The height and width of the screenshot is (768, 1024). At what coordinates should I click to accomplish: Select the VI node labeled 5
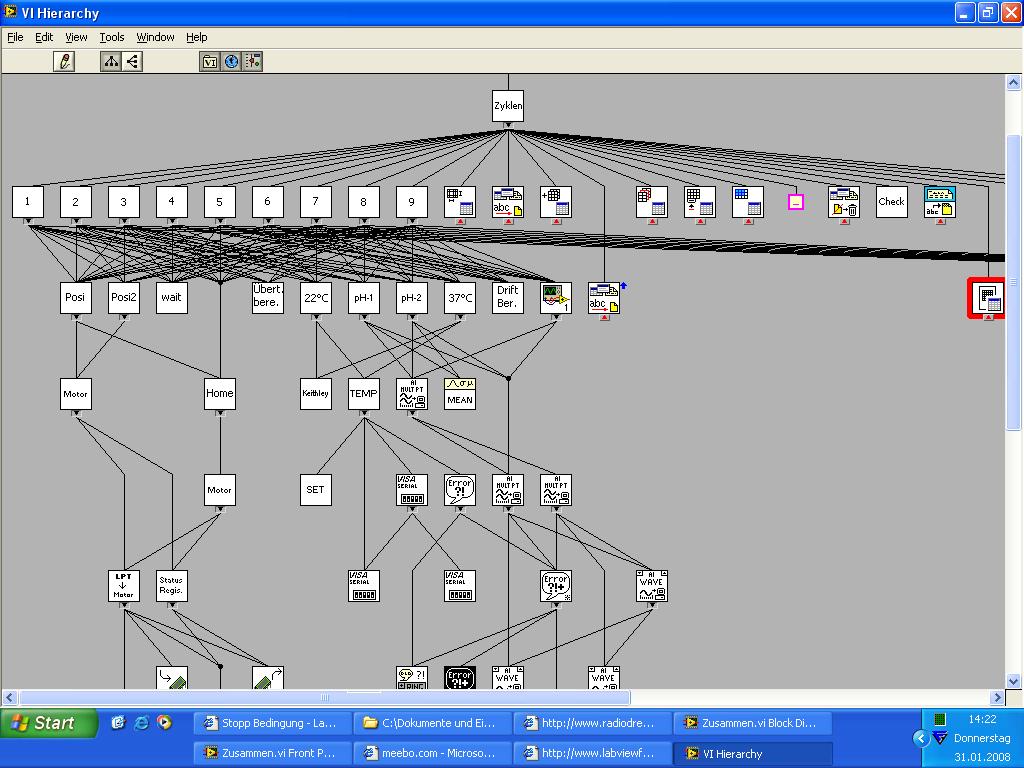[219, 202]
